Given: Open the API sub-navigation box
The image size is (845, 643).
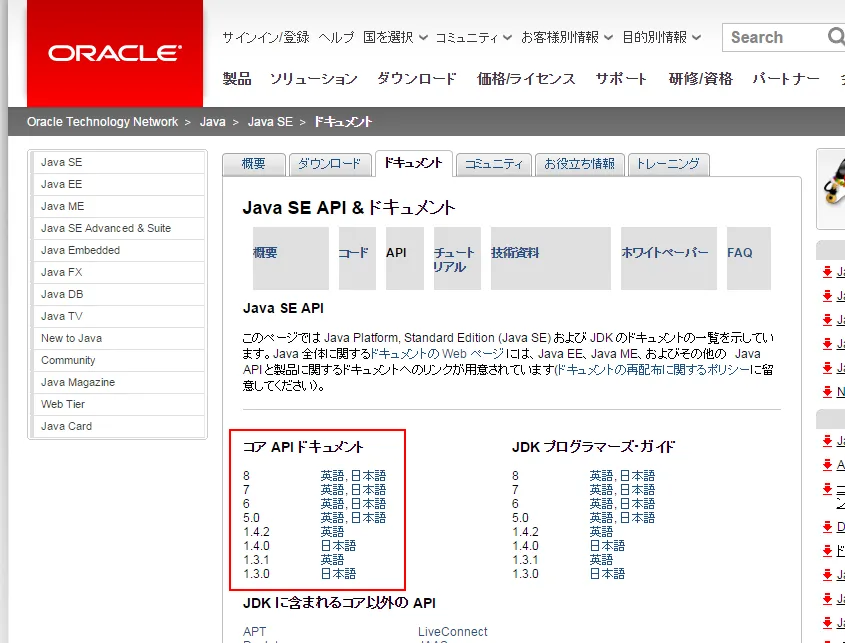Looking at the screenshot, I should tap(405, 258).
